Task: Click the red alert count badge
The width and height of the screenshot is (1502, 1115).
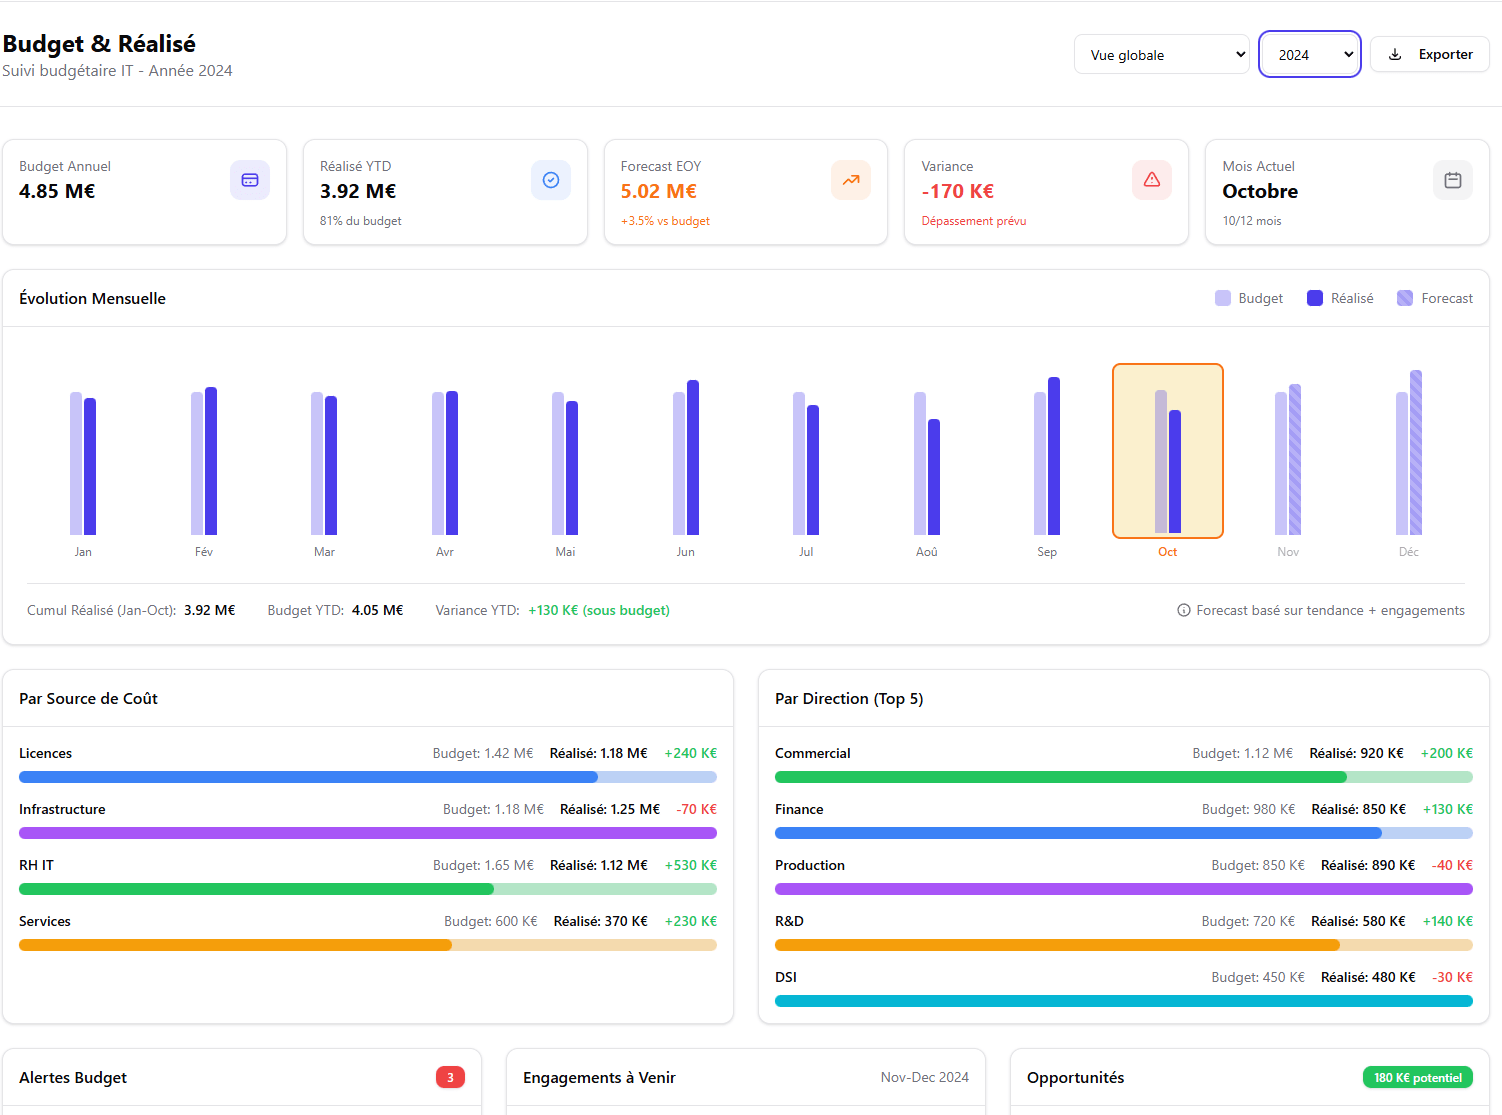Action: 450,1077
